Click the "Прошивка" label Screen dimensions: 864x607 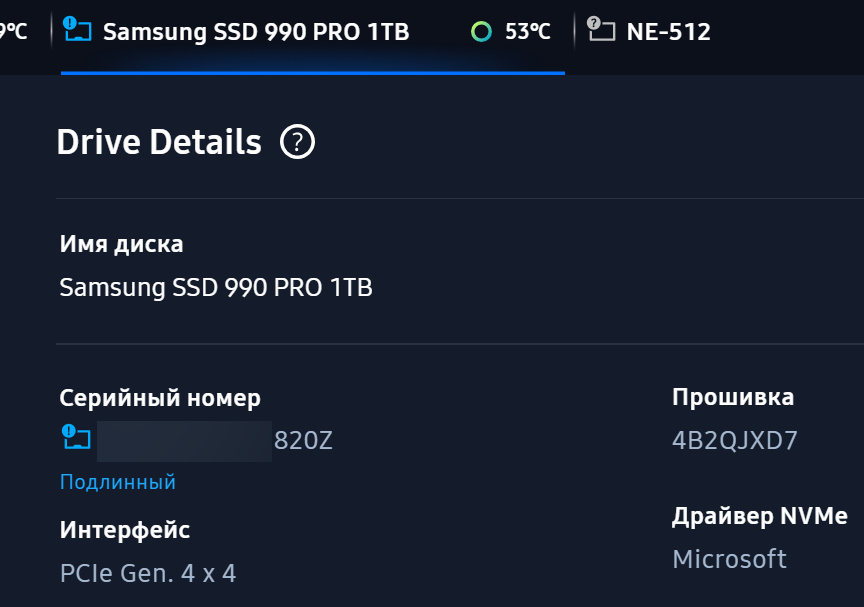coord(733,397)
